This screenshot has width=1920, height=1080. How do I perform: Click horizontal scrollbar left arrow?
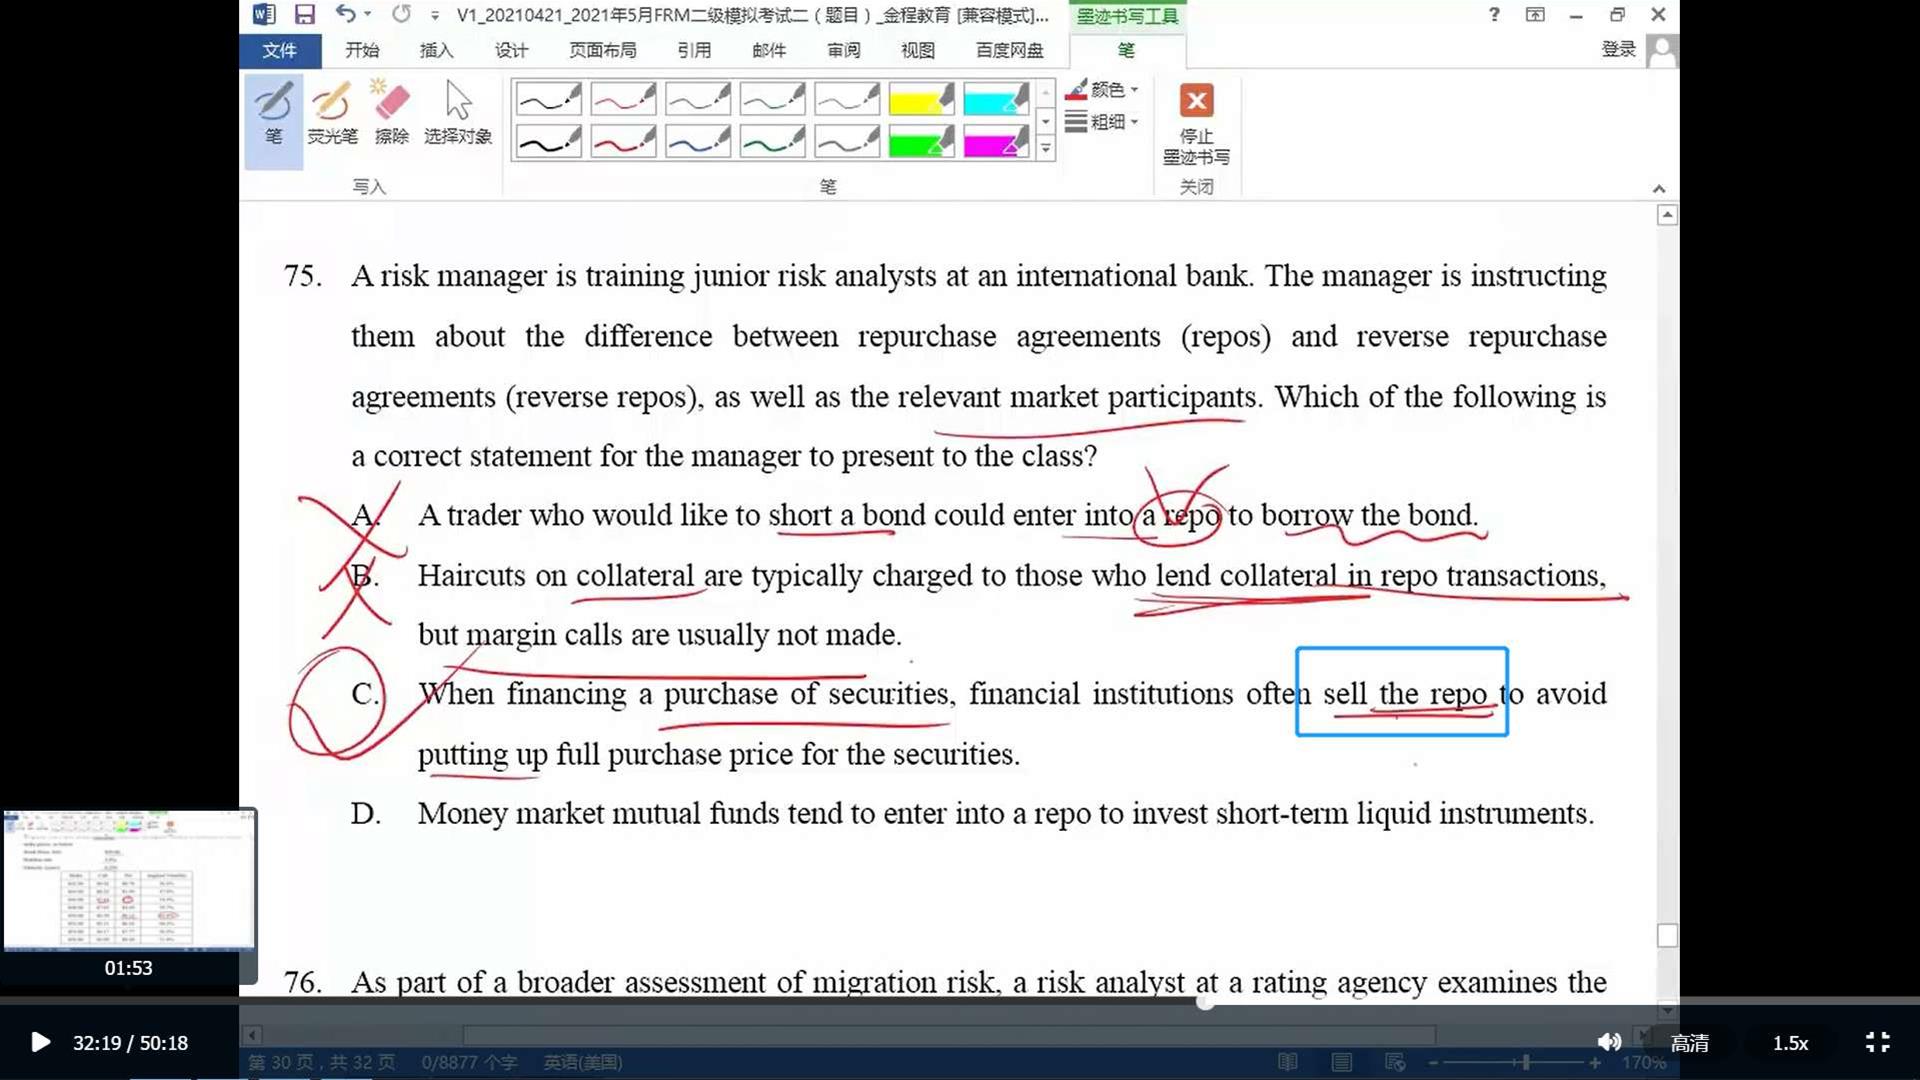(x=253, y=1035)
